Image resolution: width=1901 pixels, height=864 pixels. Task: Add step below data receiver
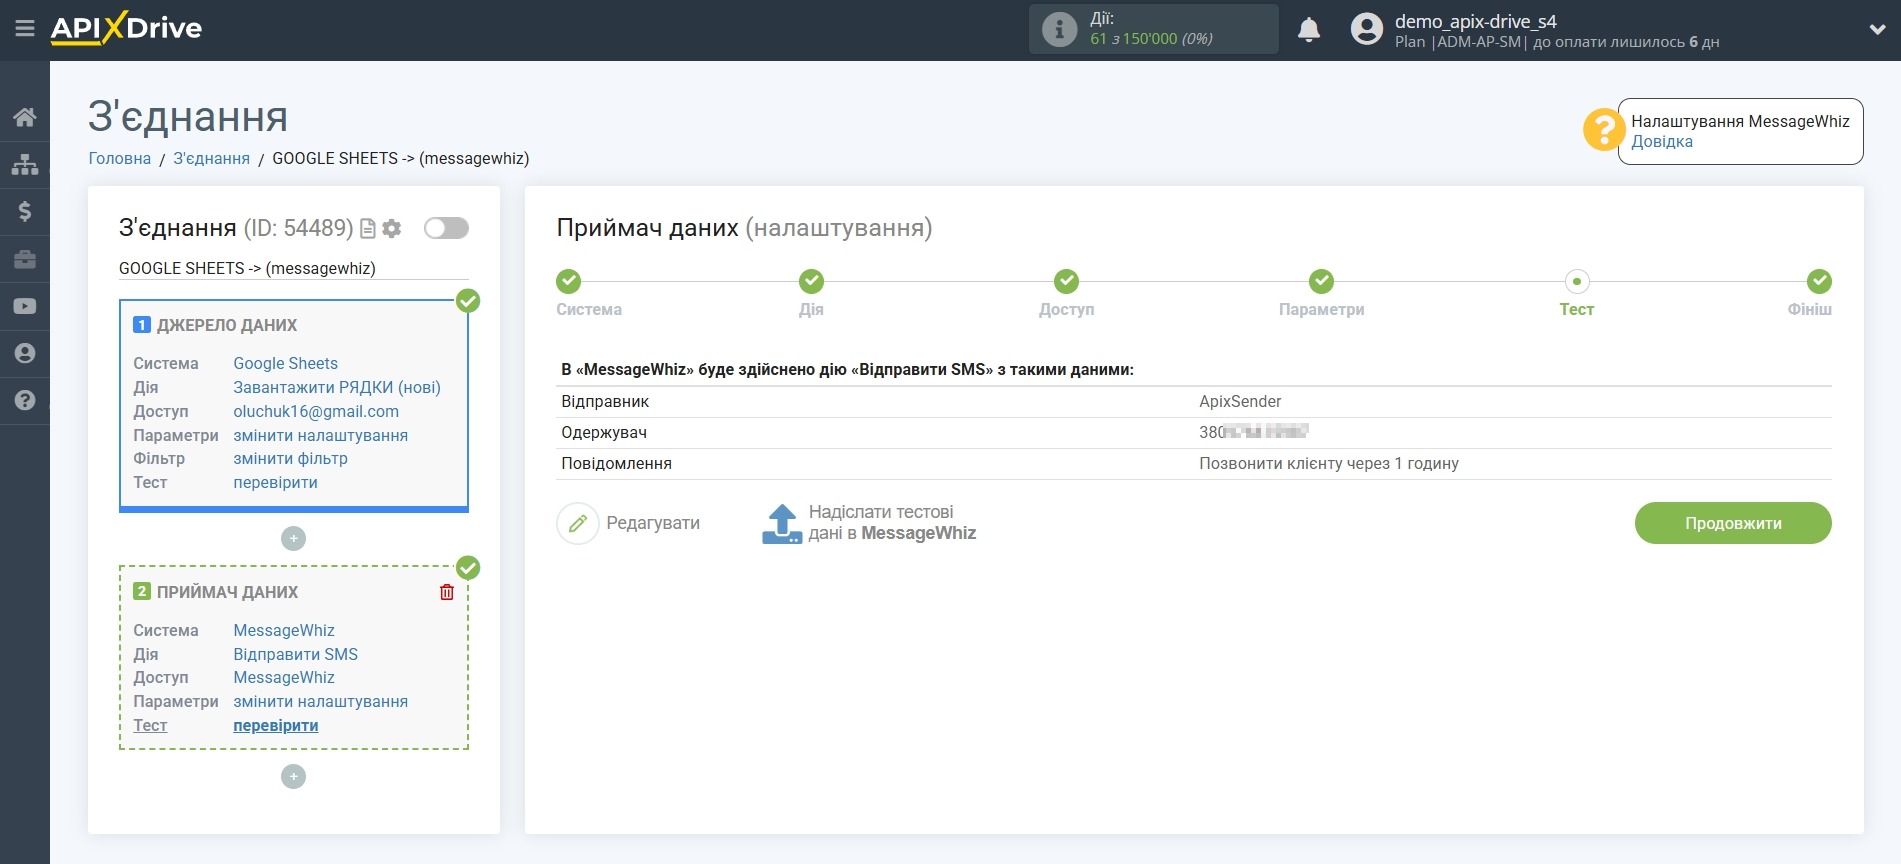click(x=293, y=777)
